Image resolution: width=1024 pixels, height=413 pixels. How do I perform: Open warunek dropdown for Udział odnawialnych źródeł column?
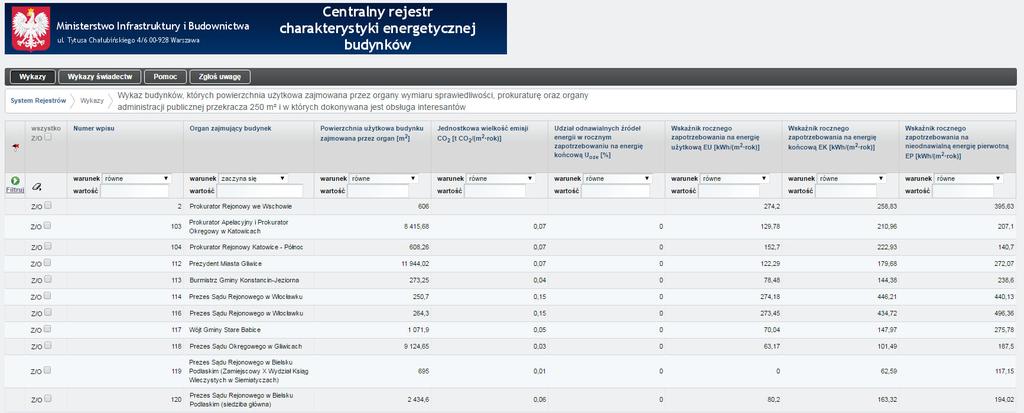pos(617,178)
